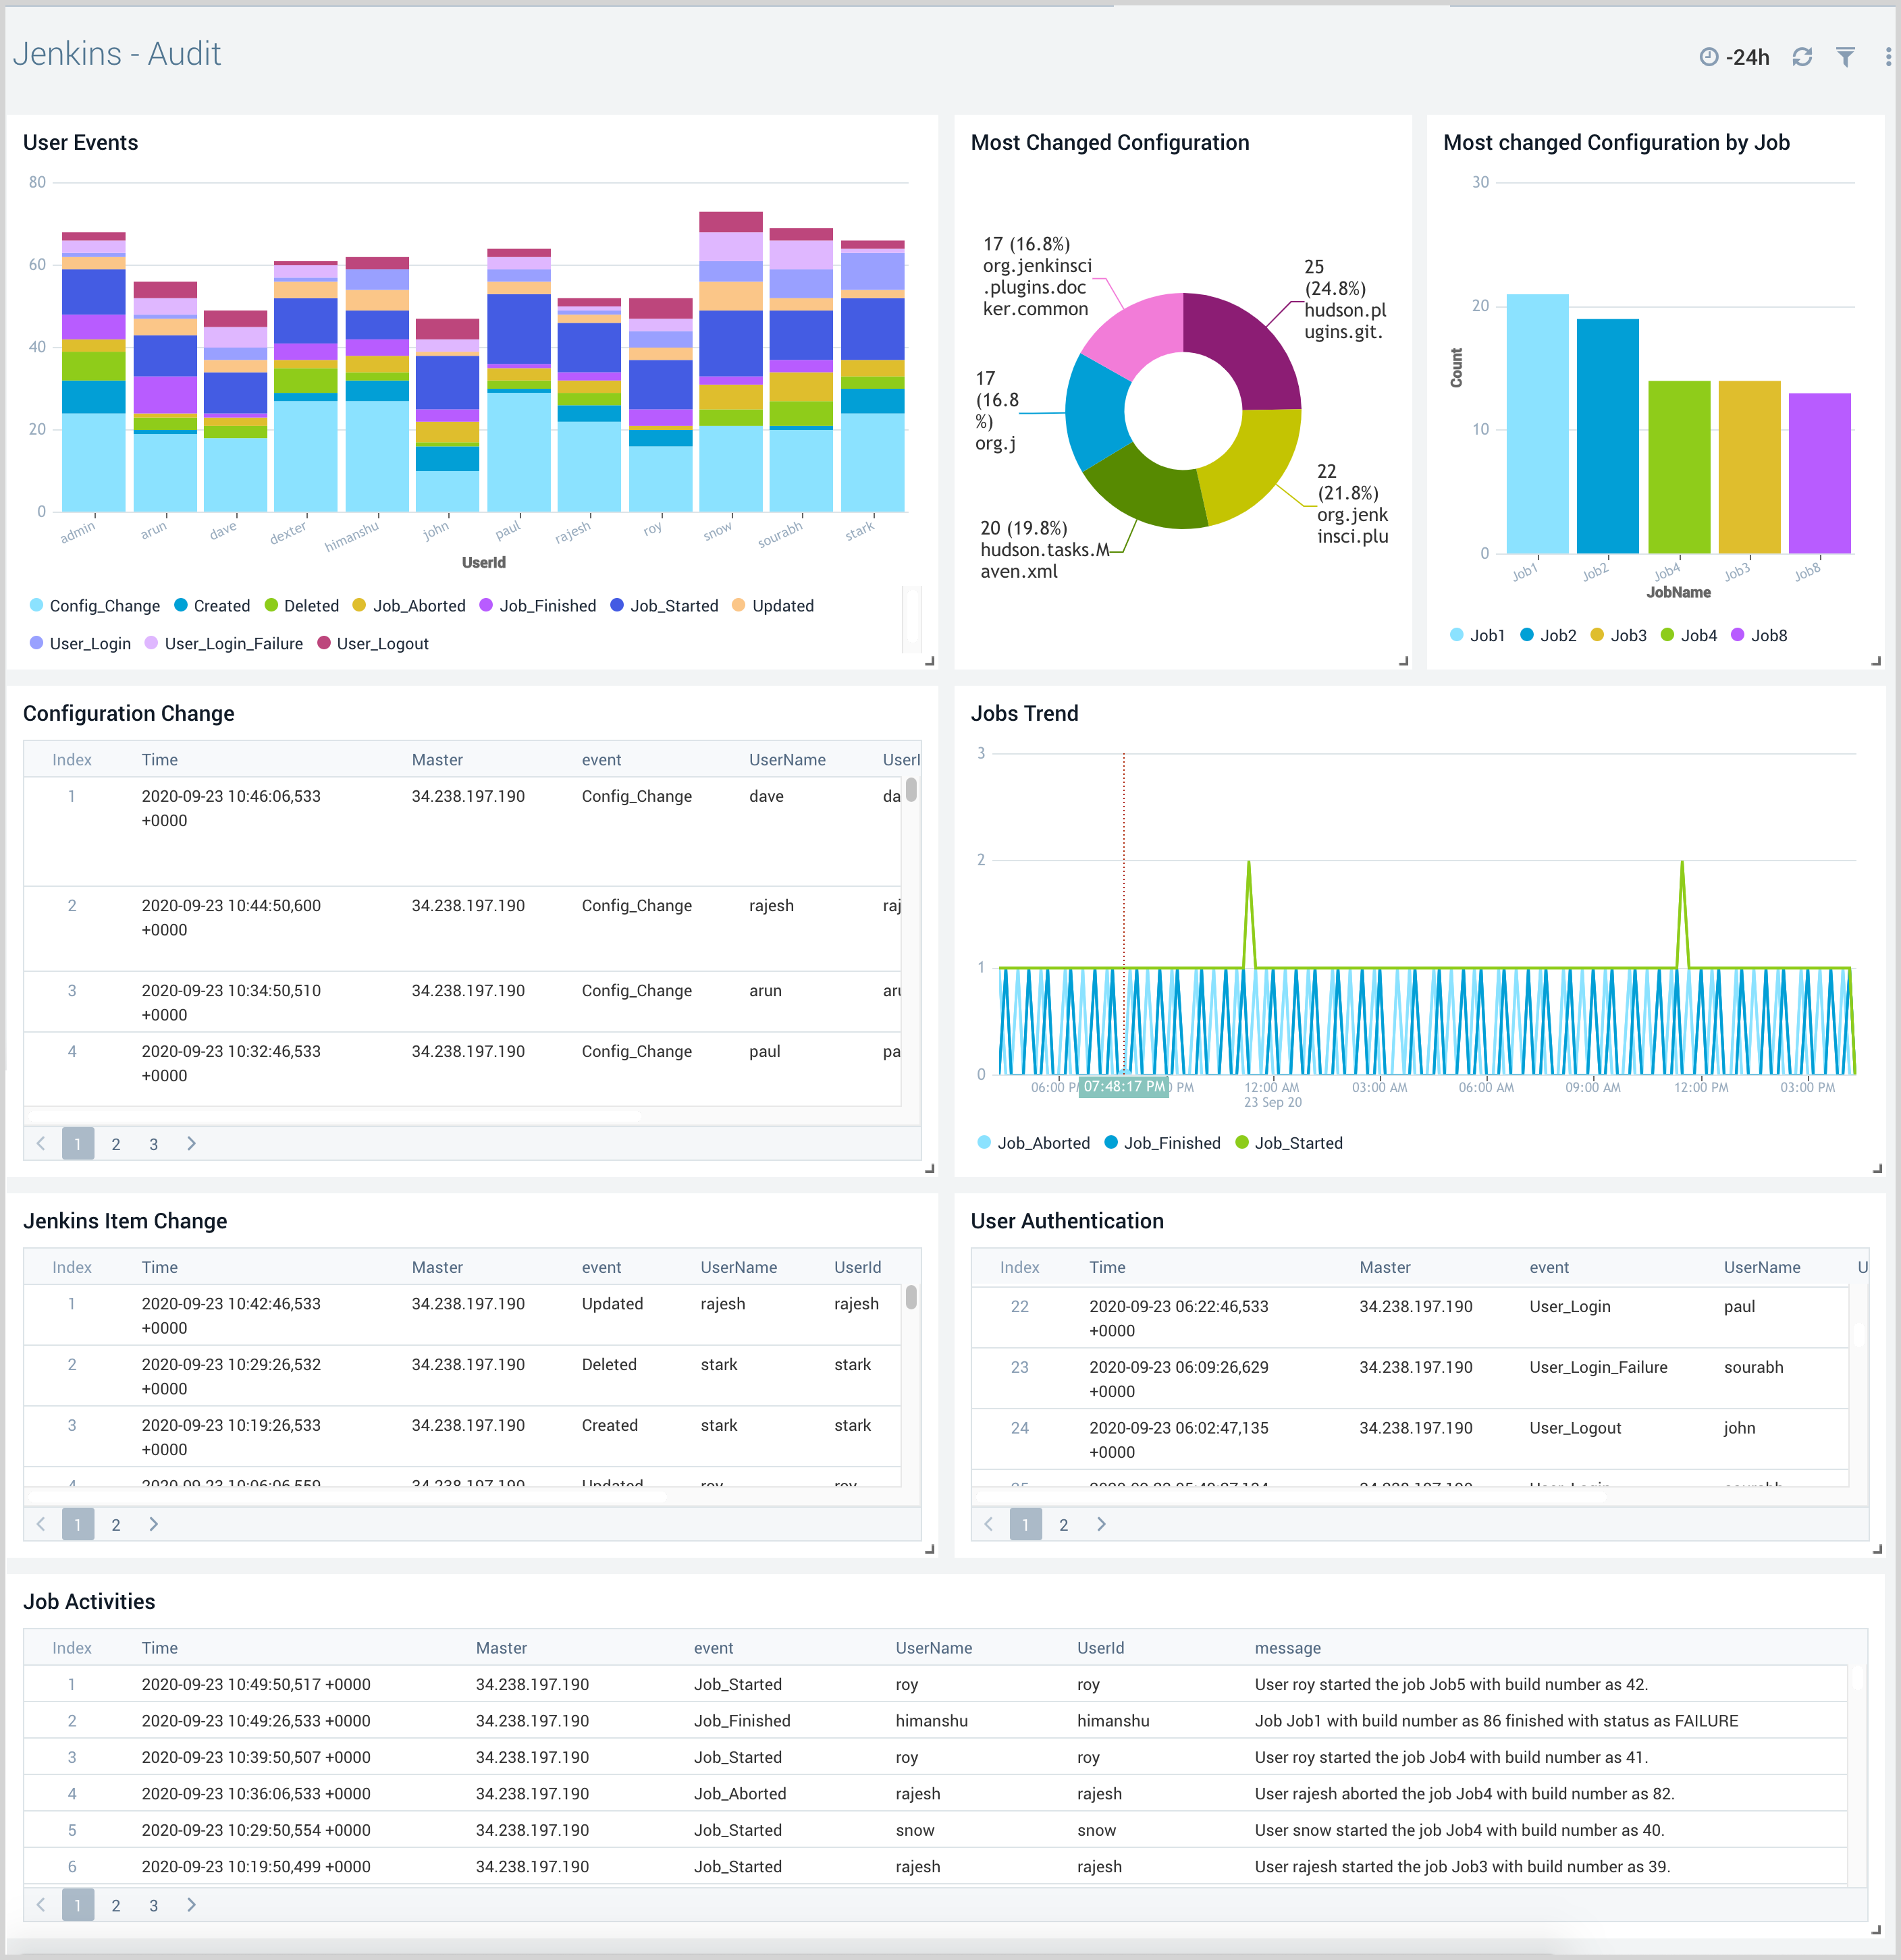1901x1960 pixels.
Task: Open page 2 of Jenkins Item Change
Action: point(116,1525)
